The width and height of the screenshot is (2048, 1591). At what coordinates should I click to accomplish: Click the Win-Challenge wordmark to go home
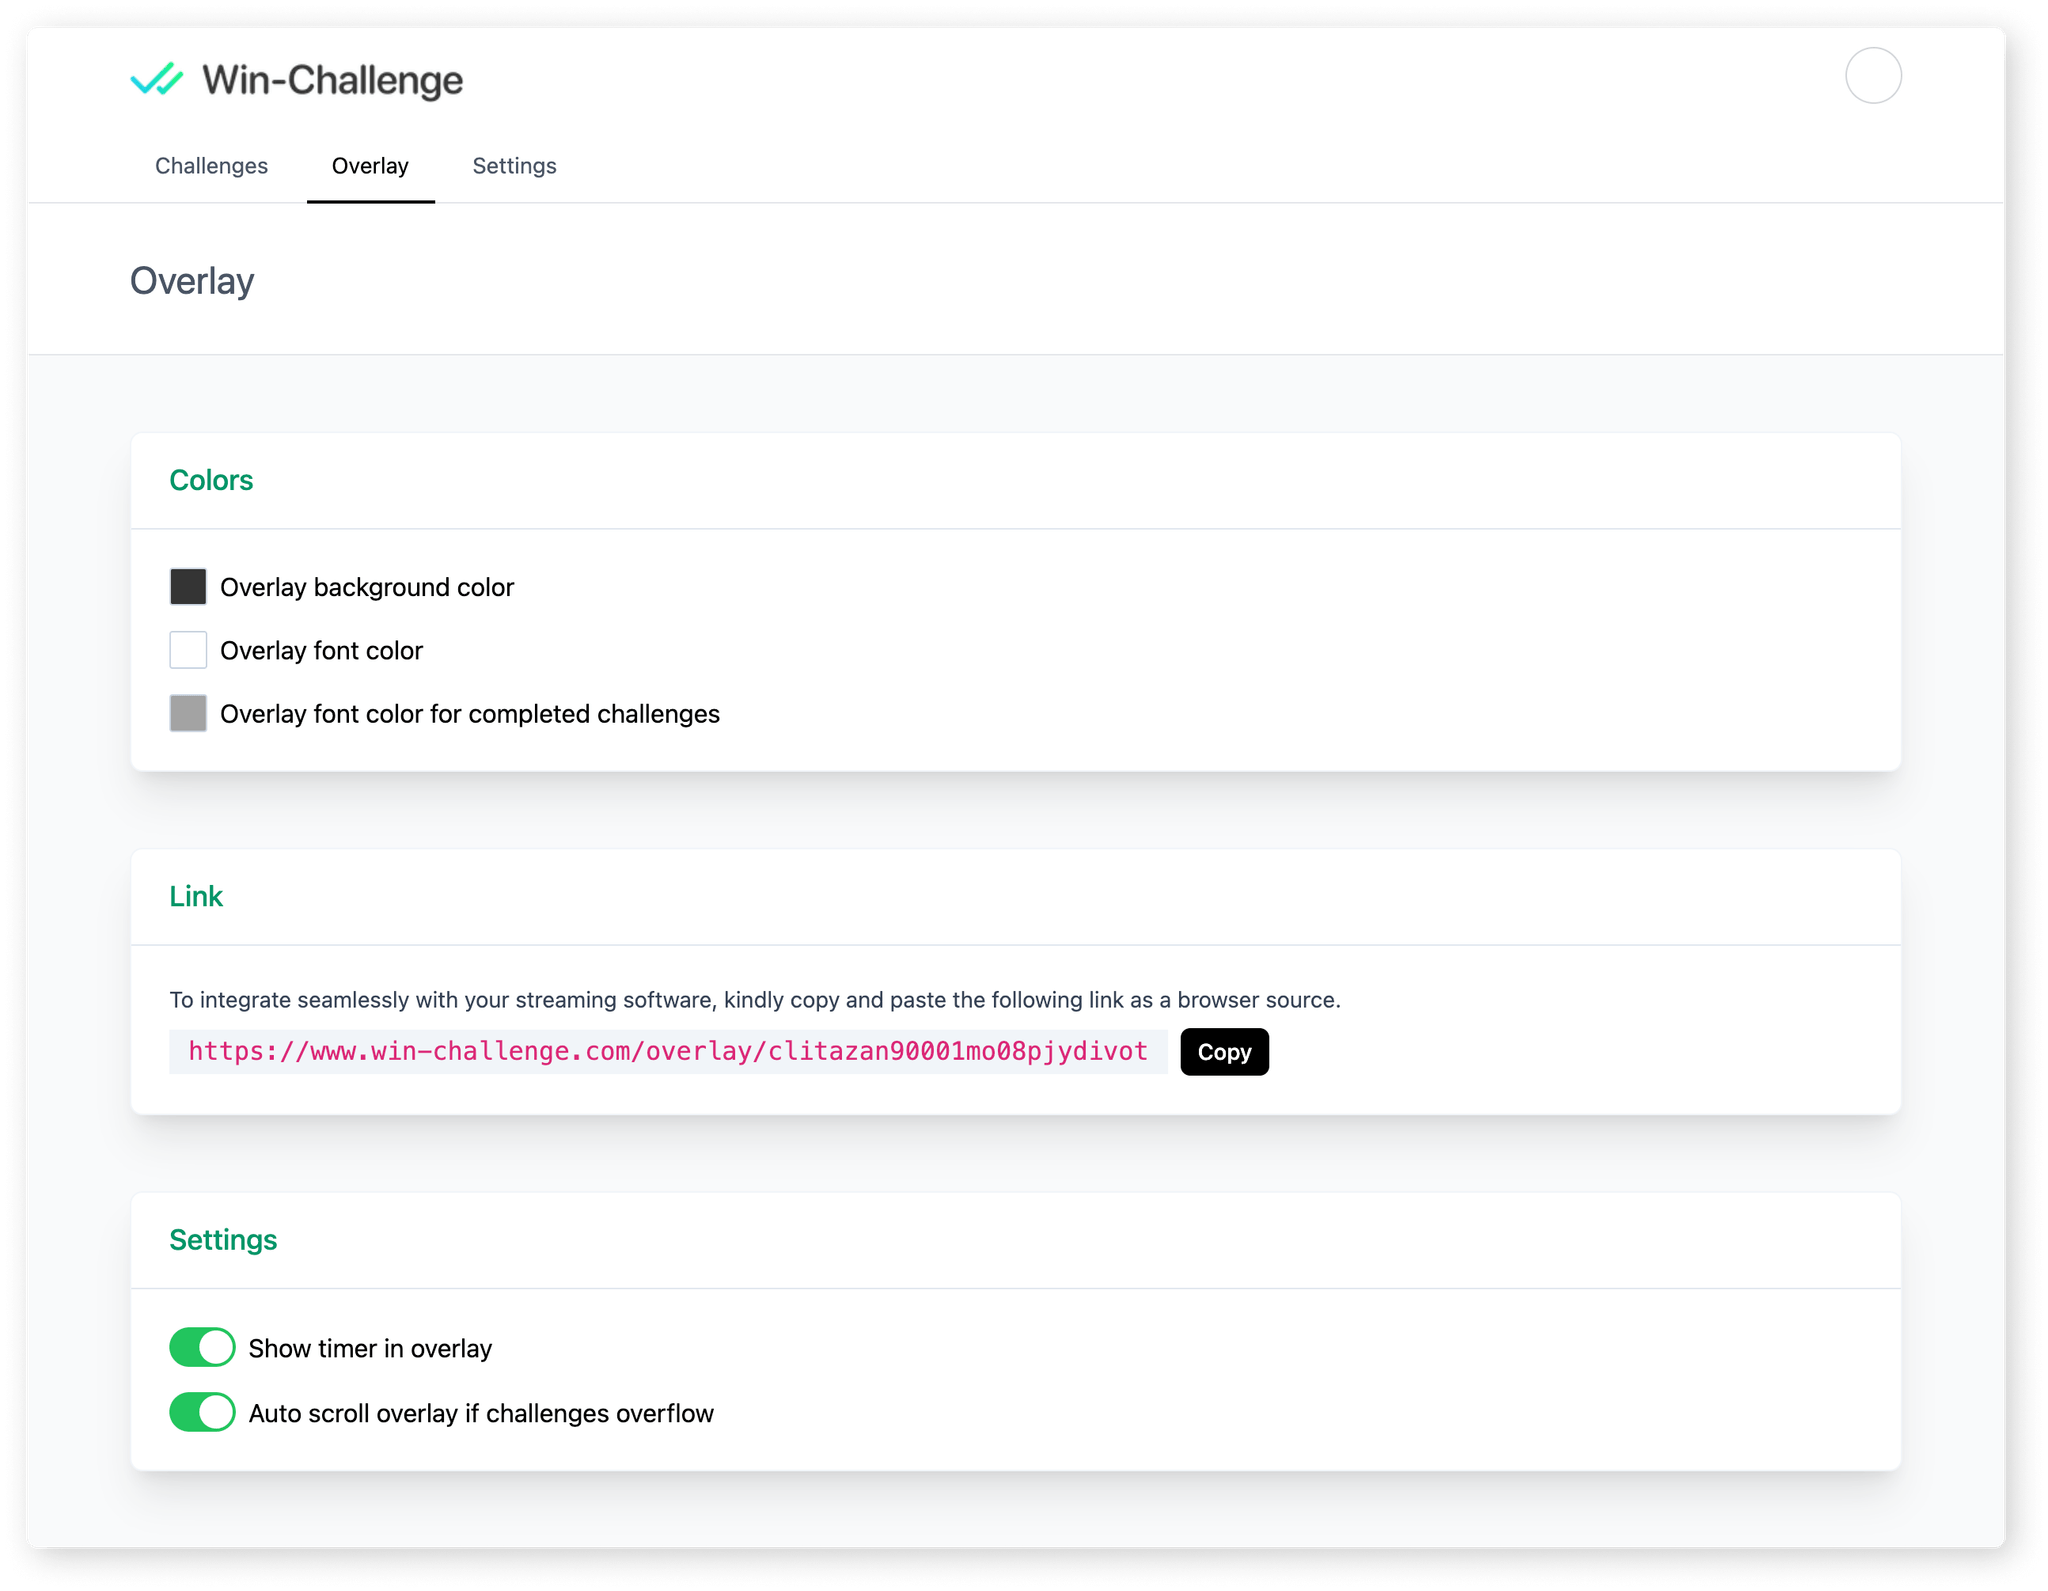click(331, 80)
